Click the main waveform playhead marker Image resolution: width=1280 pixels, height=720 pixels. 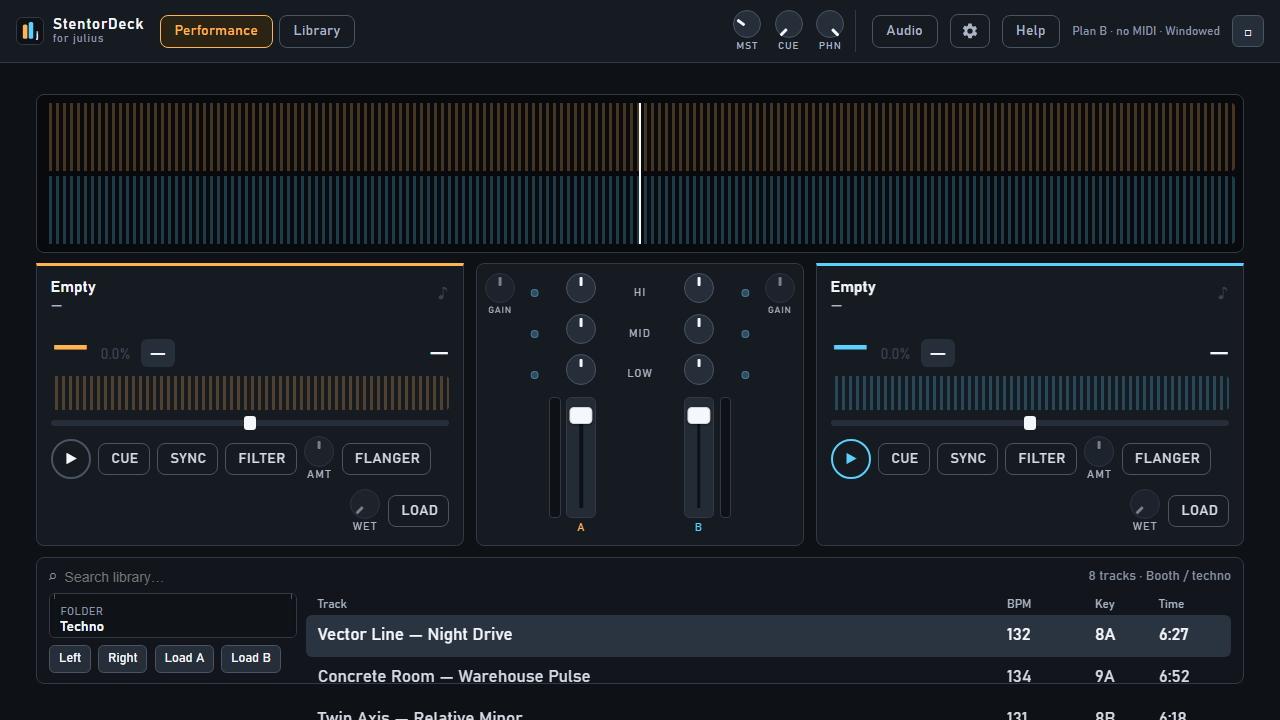pyautogui.click(x=640, y=174)
